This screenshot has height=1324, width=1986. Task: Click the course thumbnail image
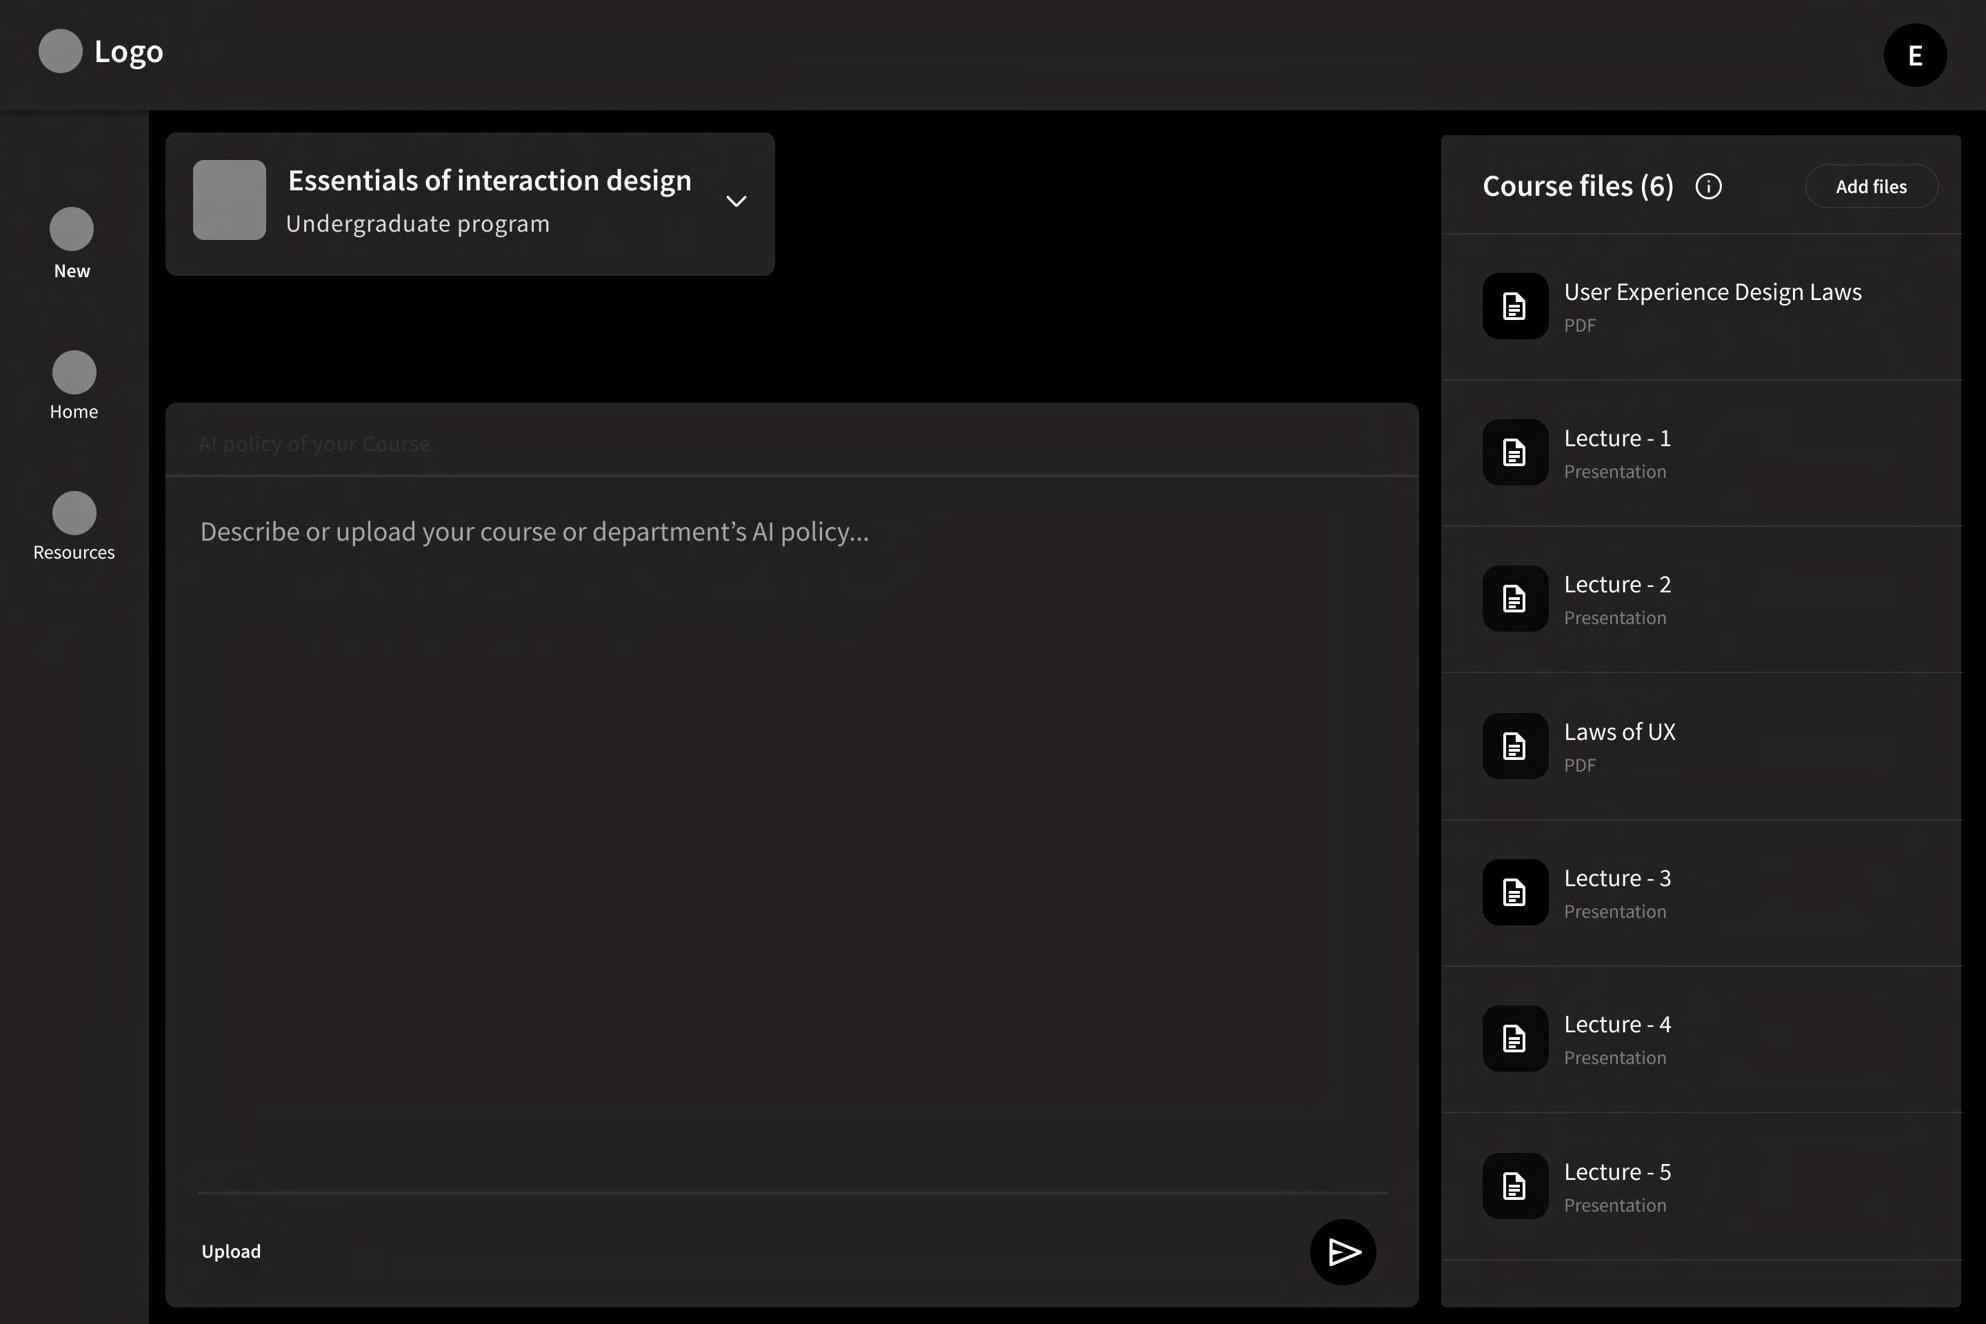[229, 200]
